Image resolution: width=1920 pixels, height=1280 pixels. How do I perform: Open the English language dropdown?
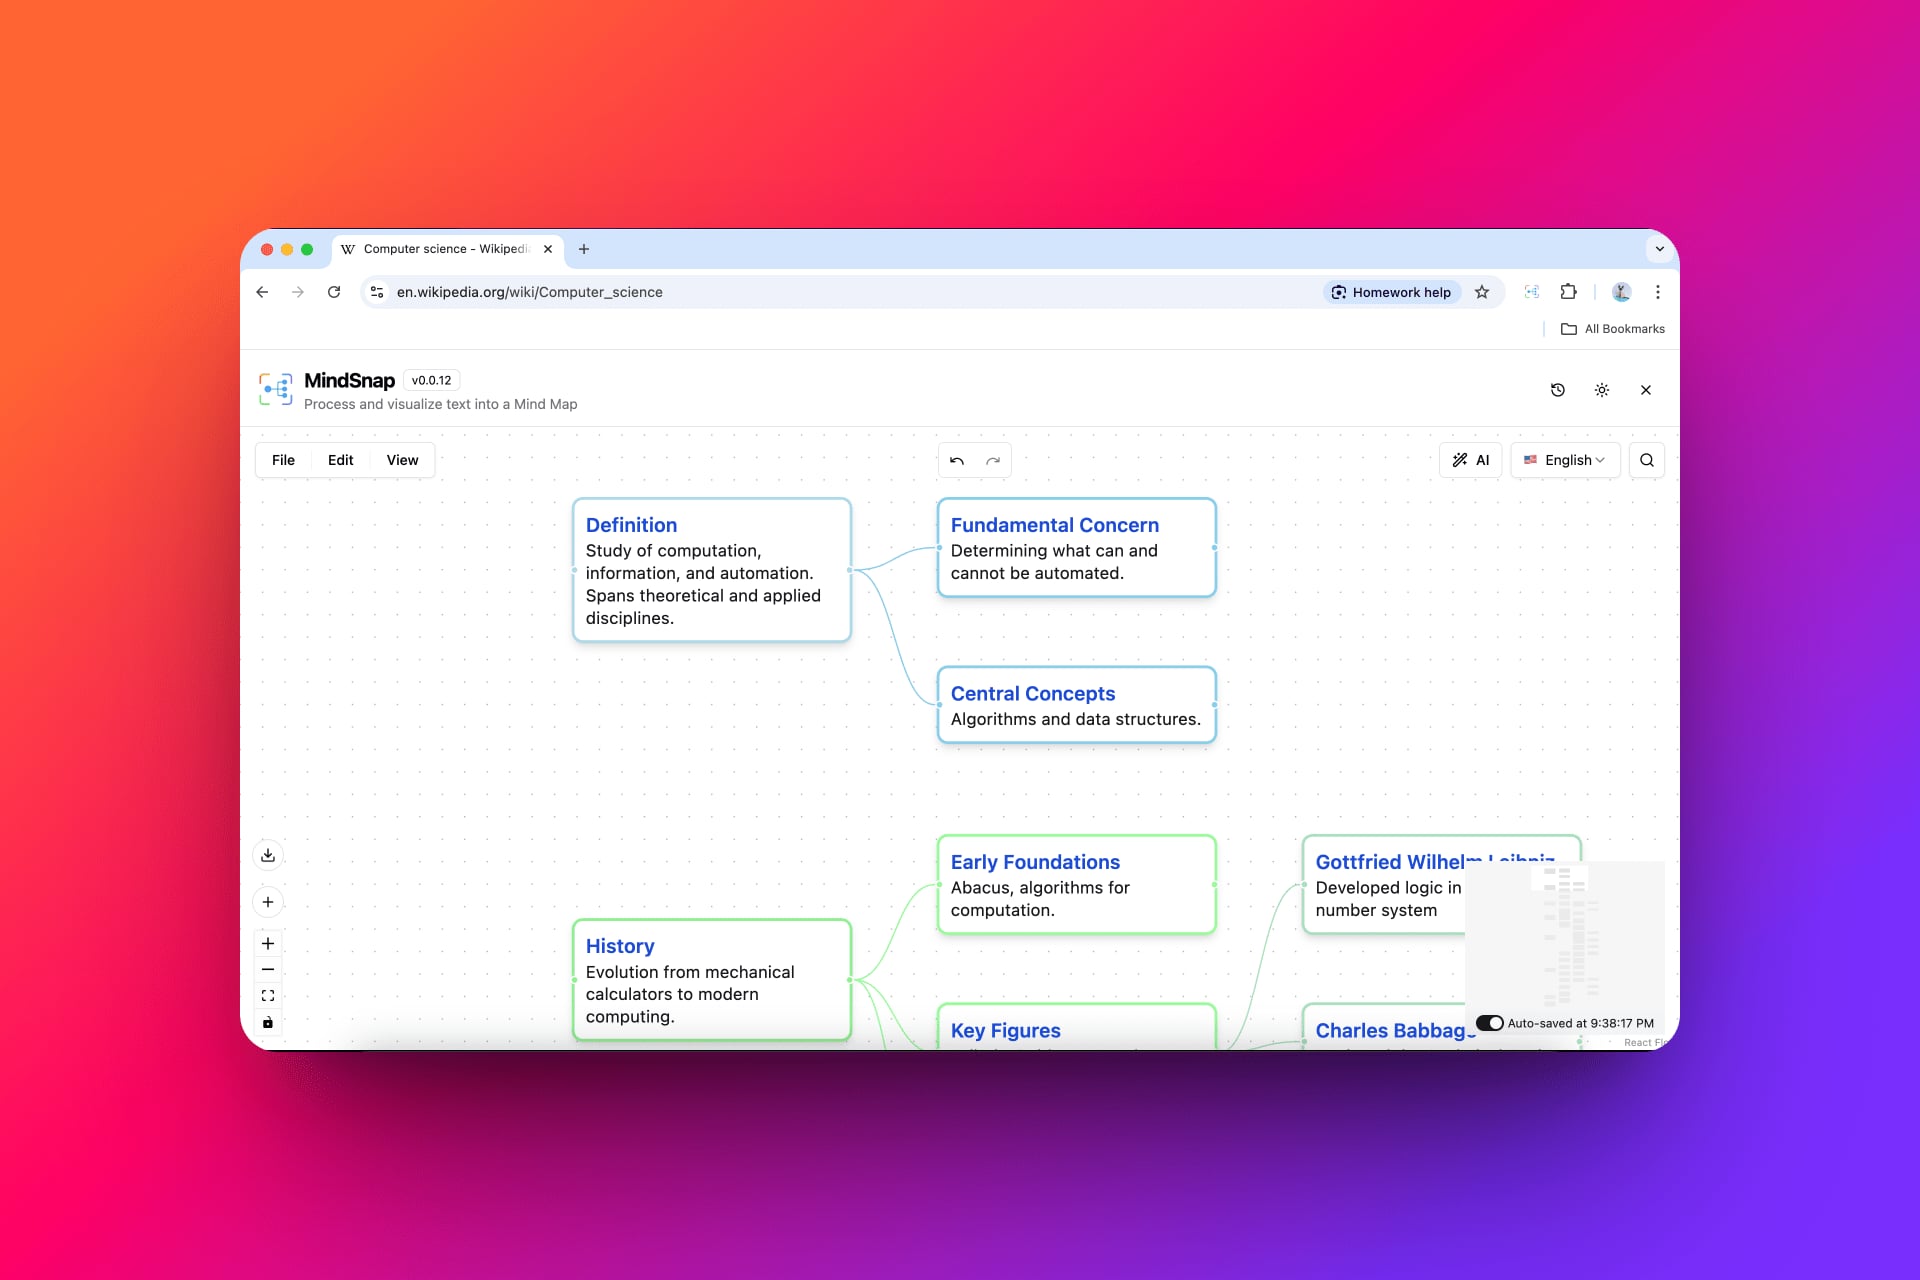point(1565,460)
